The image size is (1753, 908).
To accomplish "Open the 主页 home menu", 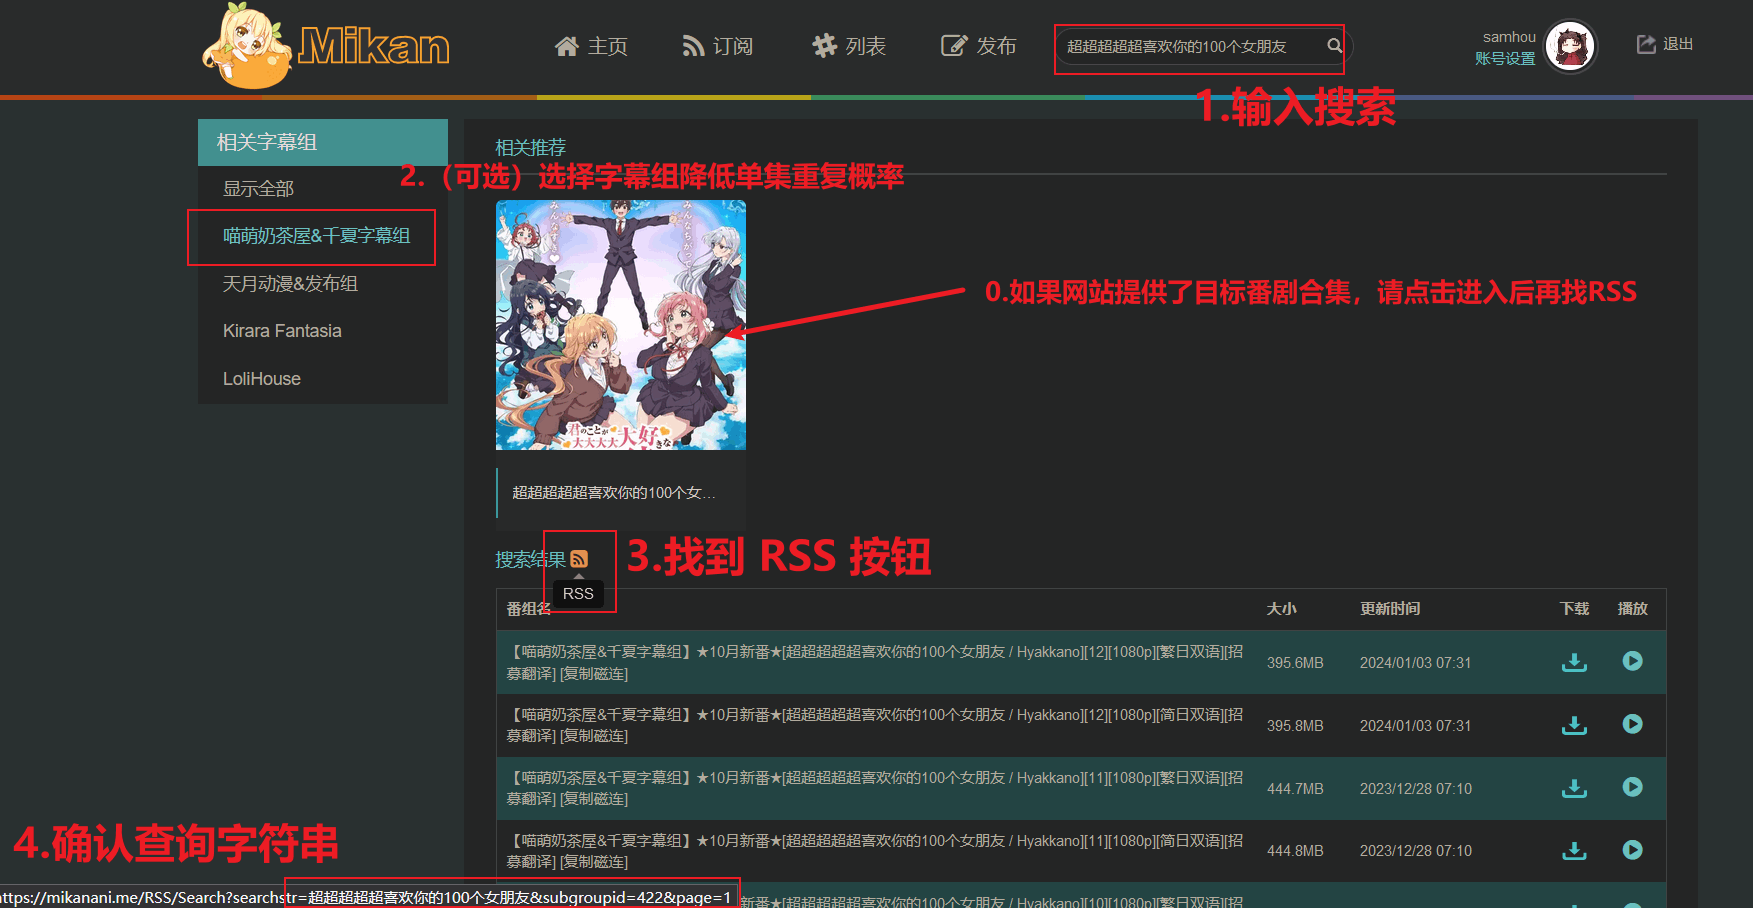I will tap(591, 46).
